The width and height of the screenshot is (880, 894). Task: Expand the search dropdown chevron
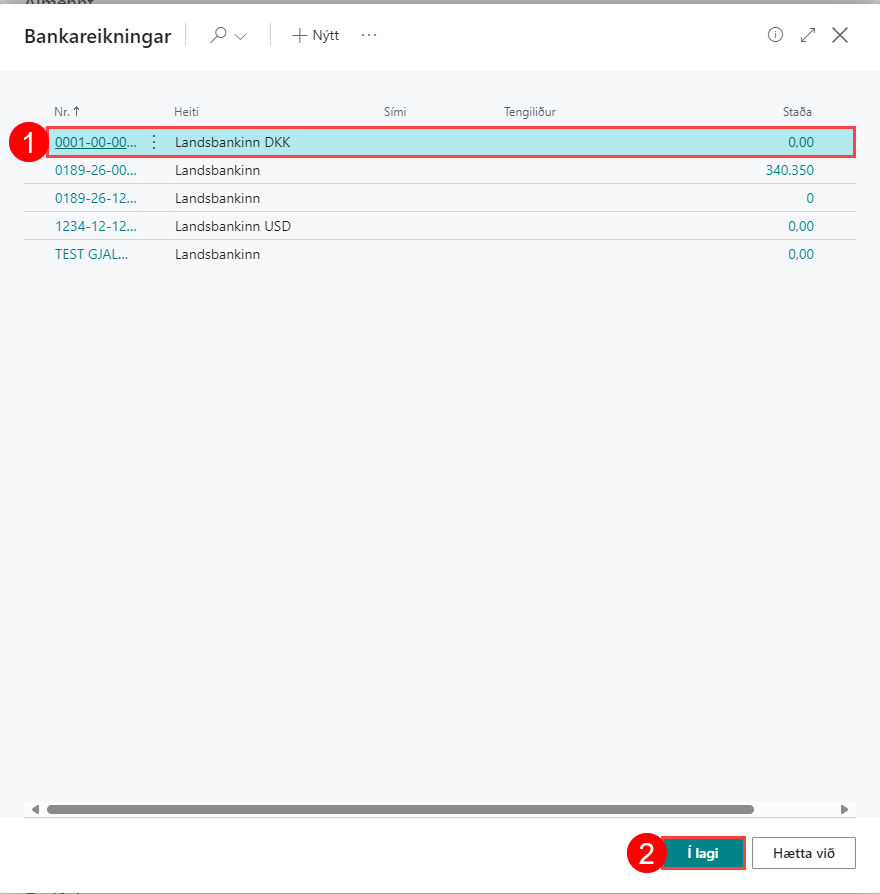(240, 36)
